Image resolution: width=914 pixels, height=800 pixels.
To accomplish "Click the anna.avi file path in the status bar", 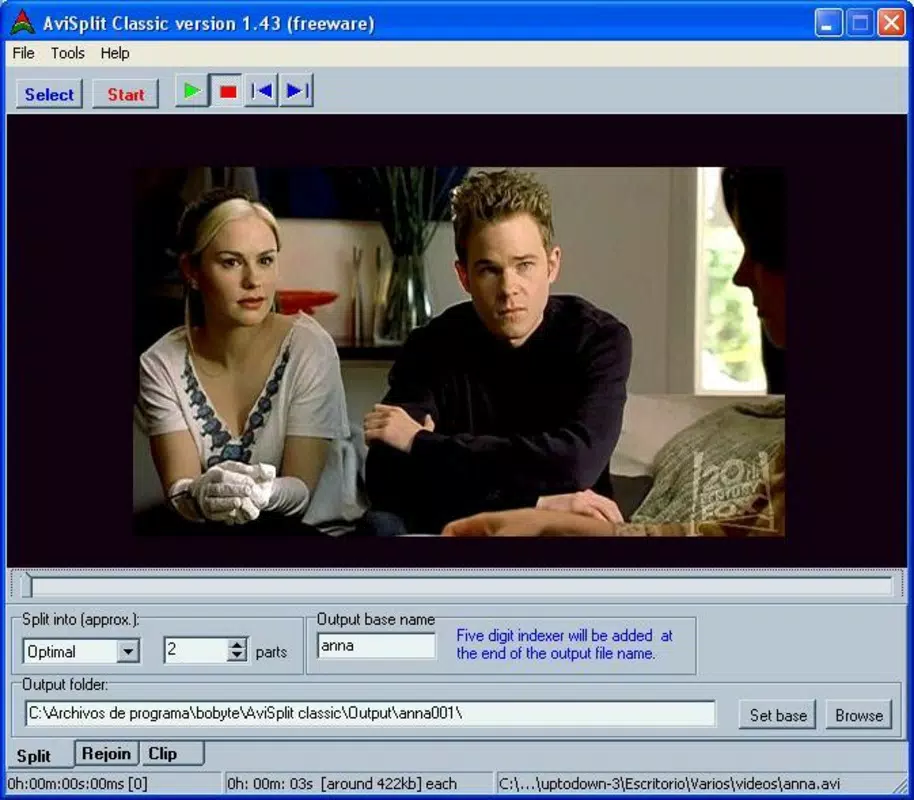I will click(x=670, y=784).
